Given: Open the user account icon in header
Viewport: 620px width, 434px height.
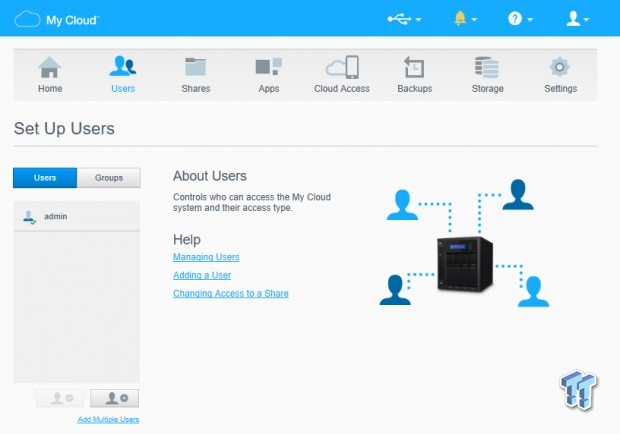Looking at the screenshot, I should point(573,18).
